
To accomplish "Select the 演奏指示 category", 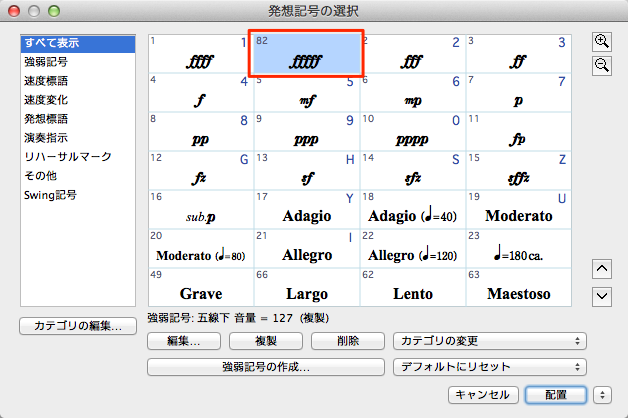I will coord(78,138).
